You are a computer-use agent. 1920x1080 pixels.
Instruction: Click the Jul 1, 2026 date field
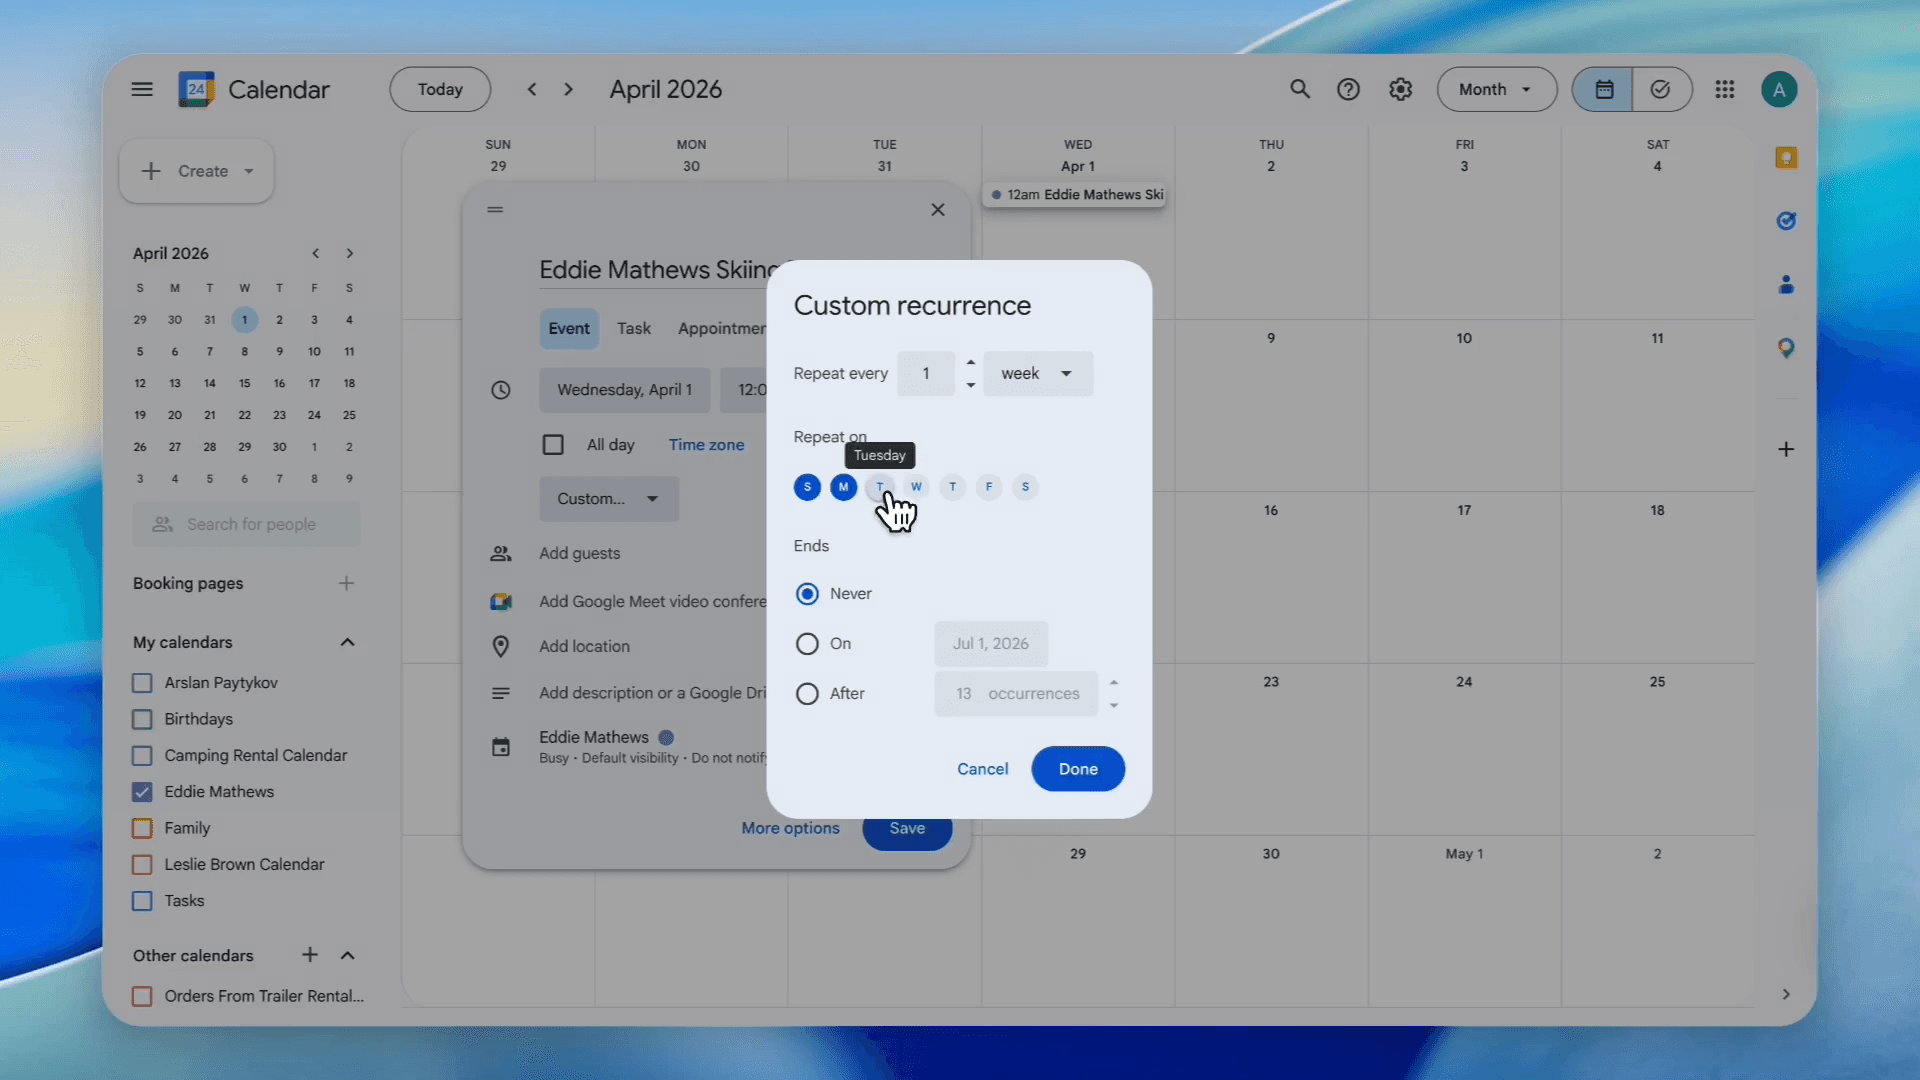pyautogui.click(x=991, y=644)
